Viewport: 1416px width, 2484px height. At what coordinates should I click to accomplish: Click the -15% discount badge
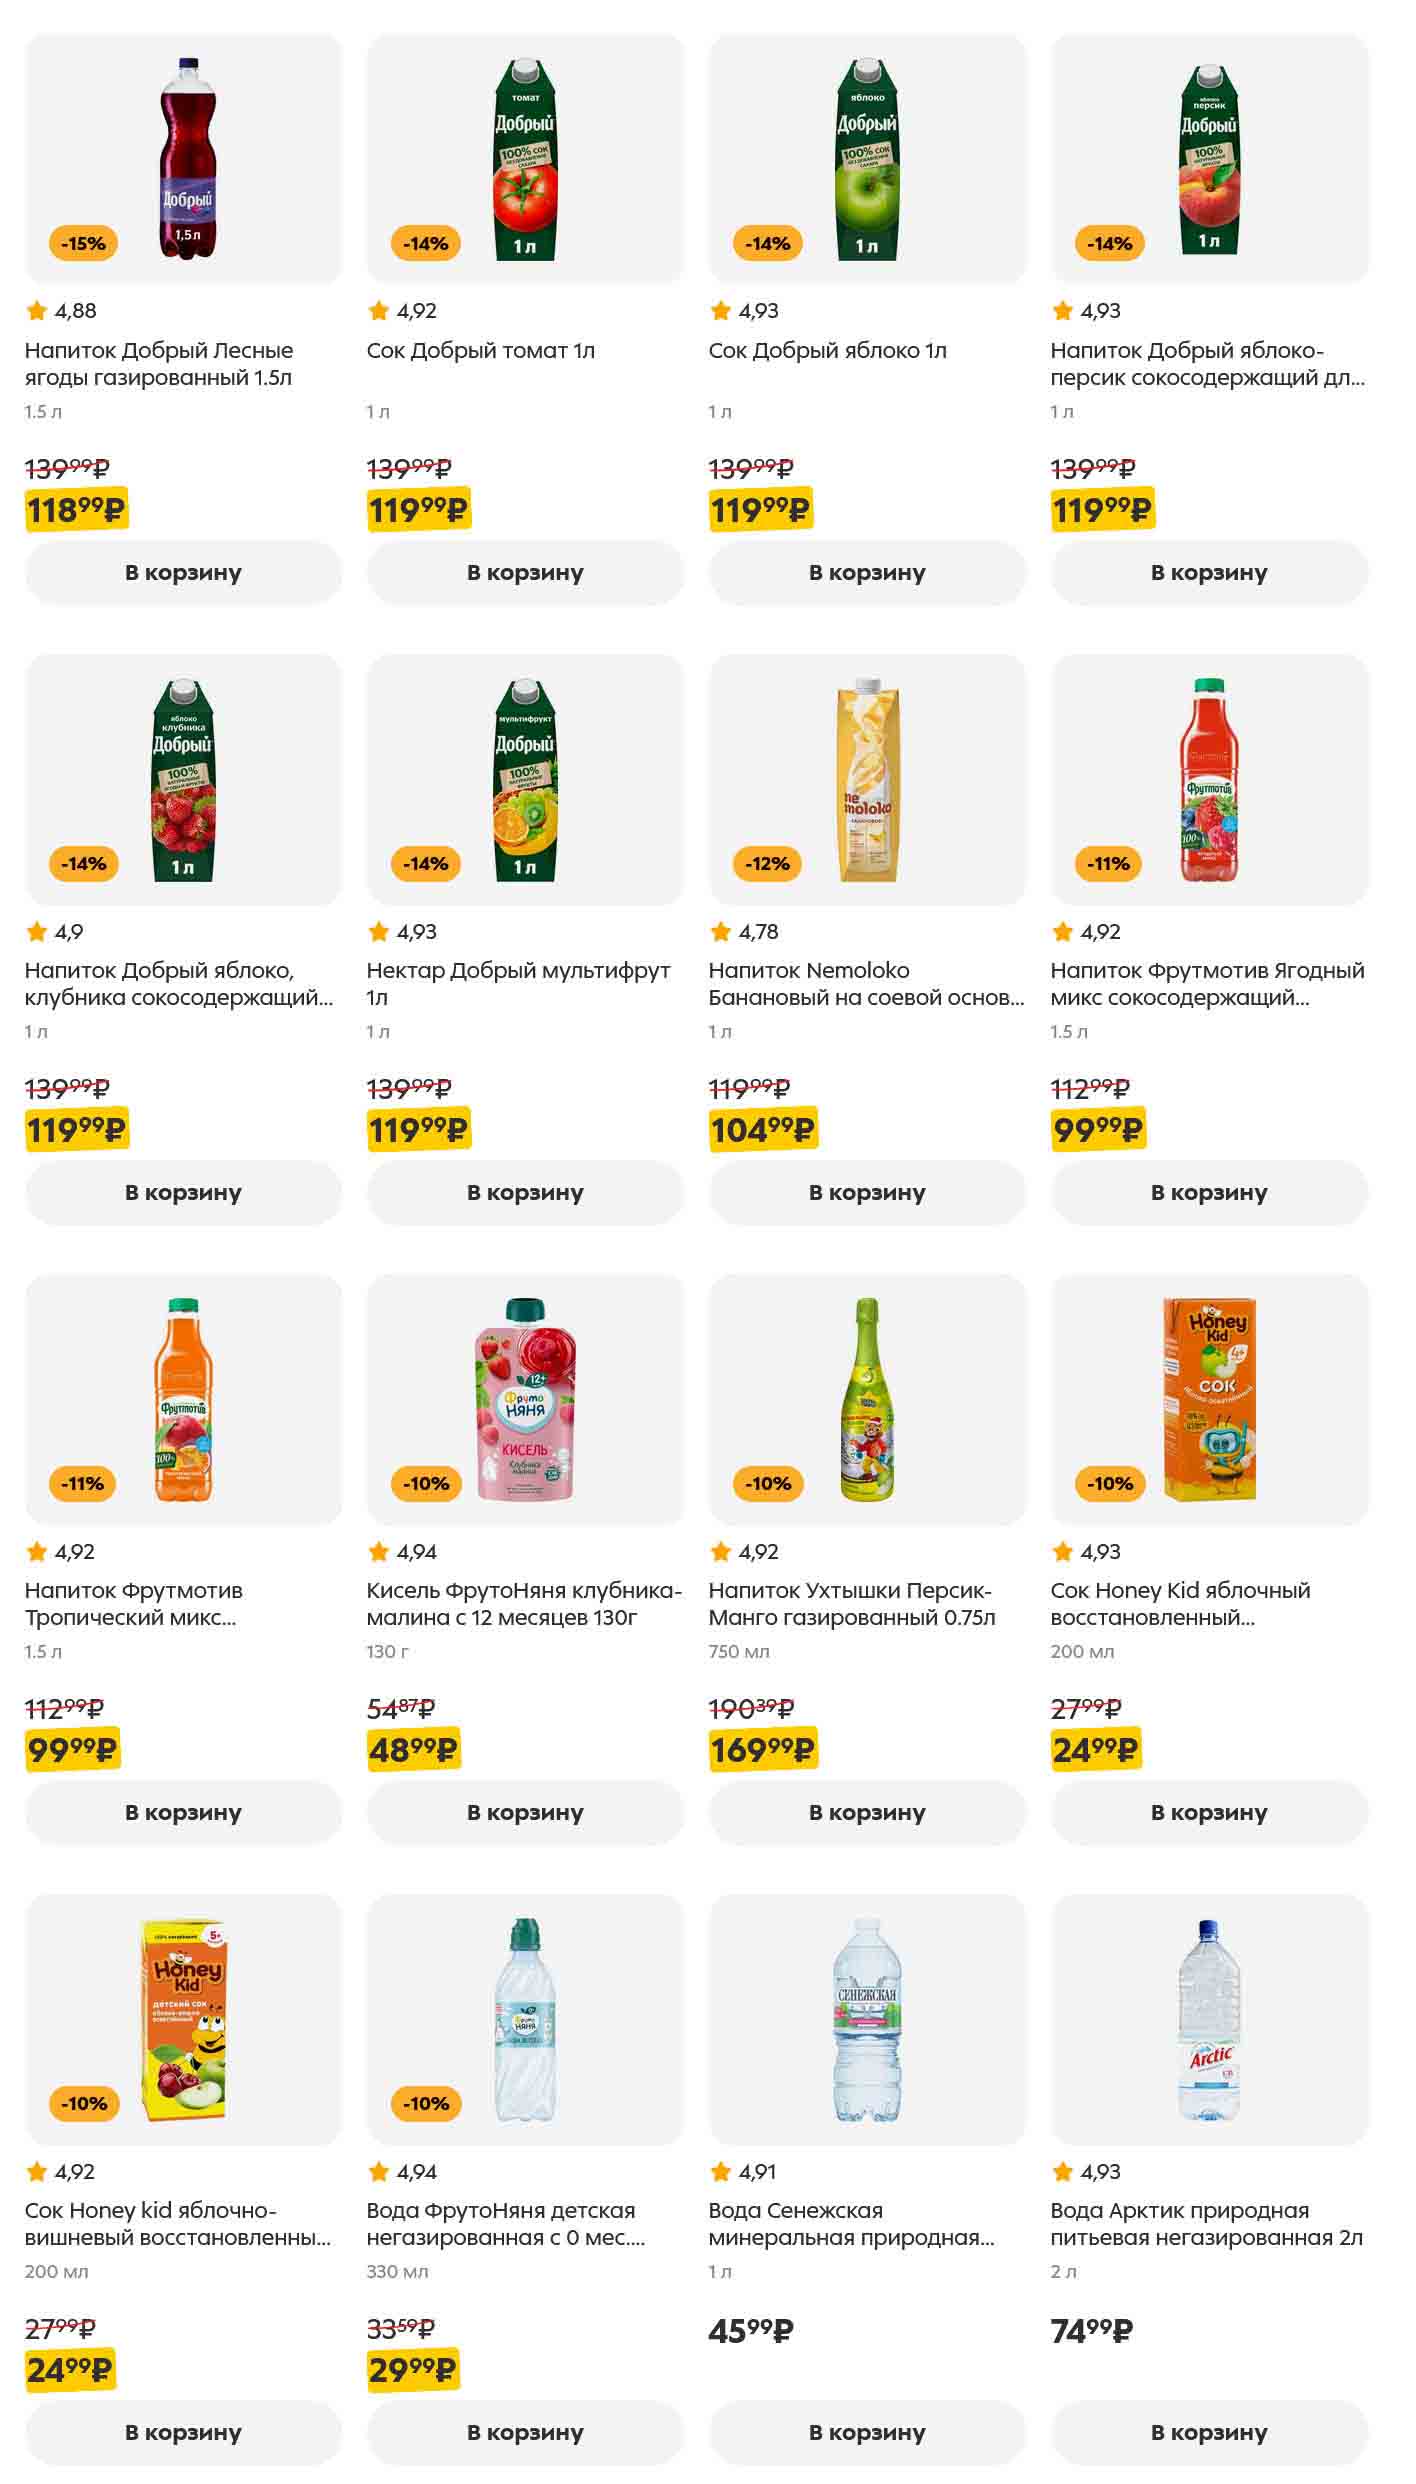click(x=83, y=244)
